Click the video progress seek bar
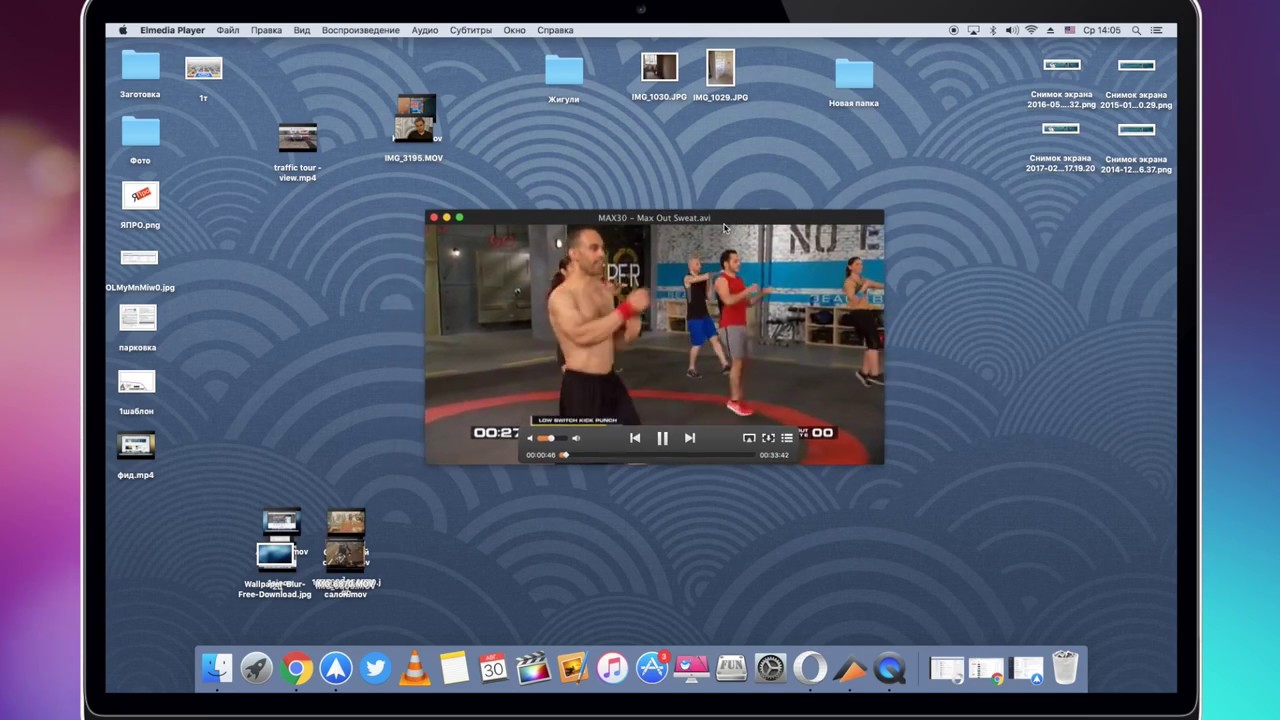This screenshot has width=1280, height=720. click(x=658, y=455)
